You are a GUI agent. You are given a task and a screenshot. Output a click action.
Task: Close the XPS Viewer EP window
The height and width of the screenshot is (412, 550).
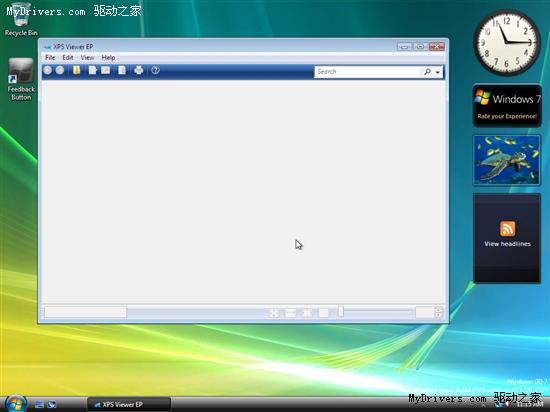(437, 46)
